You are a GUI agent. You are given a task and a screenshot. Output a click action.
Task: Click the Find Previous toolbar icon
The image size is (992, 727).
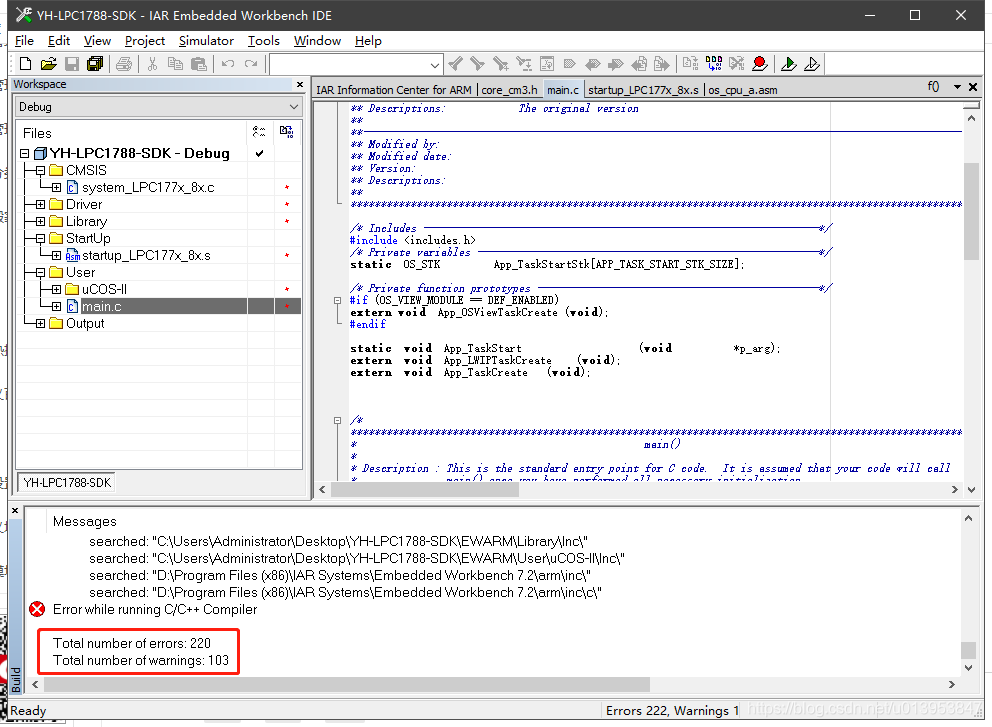(456, 64)
